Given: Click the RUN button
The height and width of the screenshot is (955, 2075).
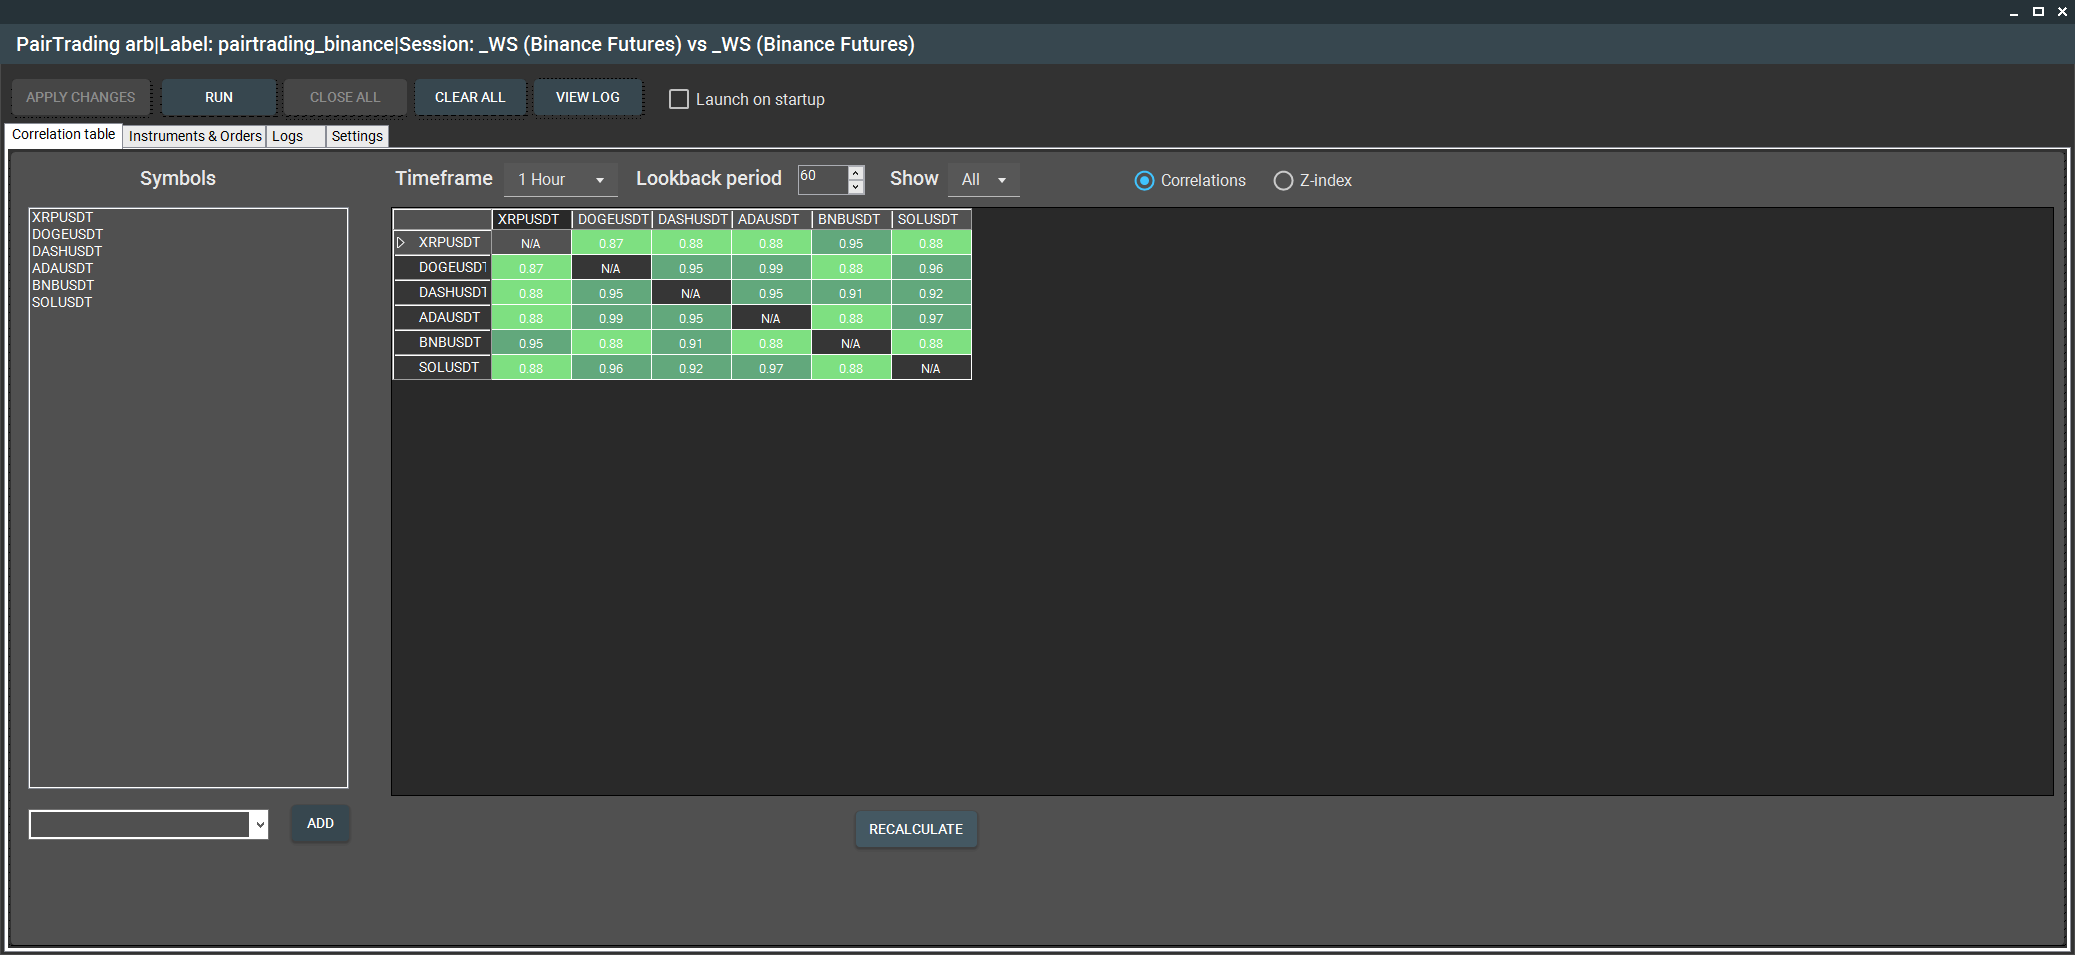Looking at the screenshot, I should click(x=219, y=98).
